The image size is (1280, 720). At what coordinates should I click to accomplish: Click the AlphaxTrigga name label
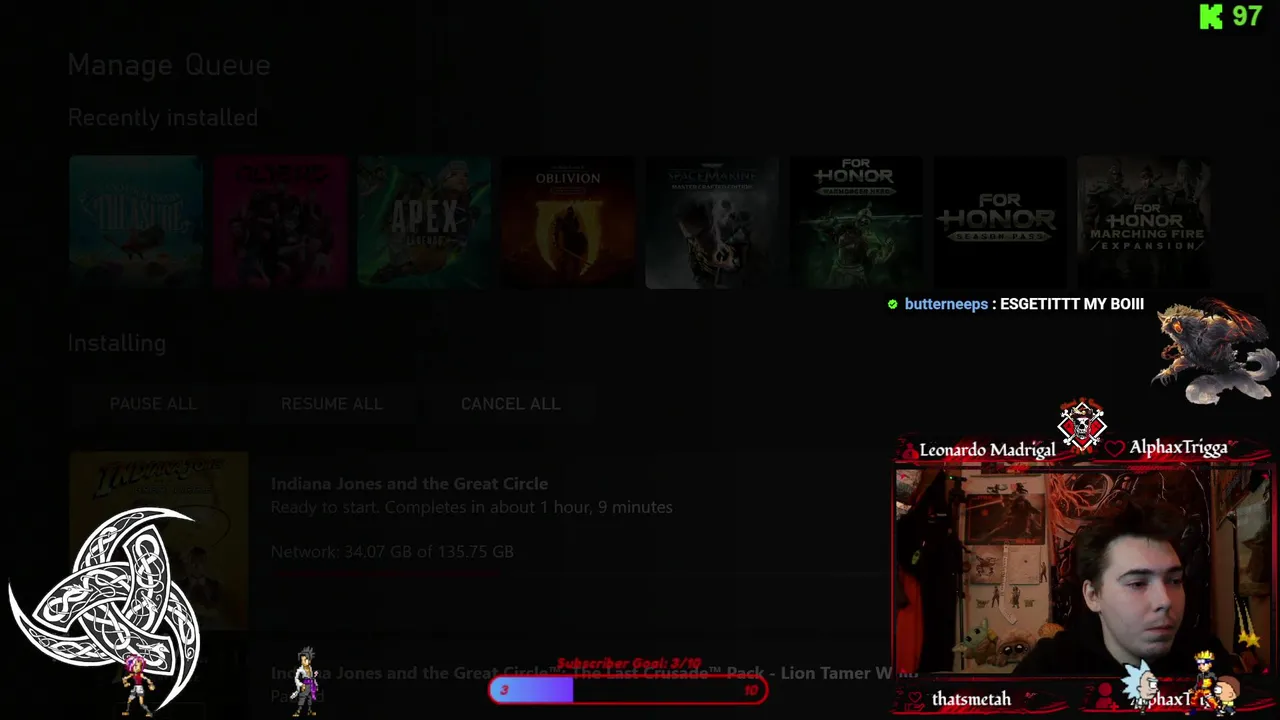(x=1178, y=448)
